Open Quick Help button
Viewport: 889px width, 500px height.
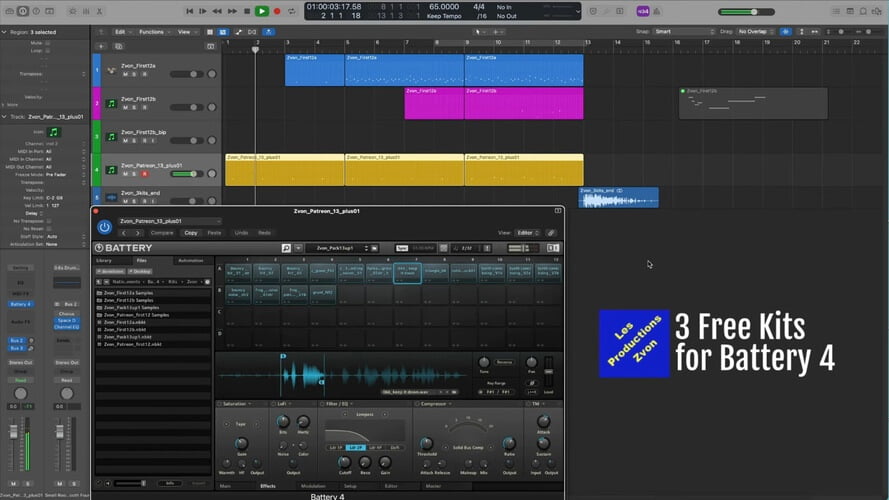[x=36, y=11]
